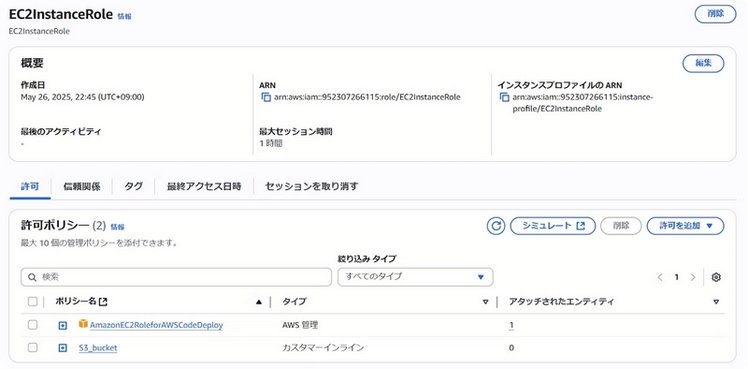Click external link icon beside ポリシー名
748x369 pixels.
pos(104,302)
